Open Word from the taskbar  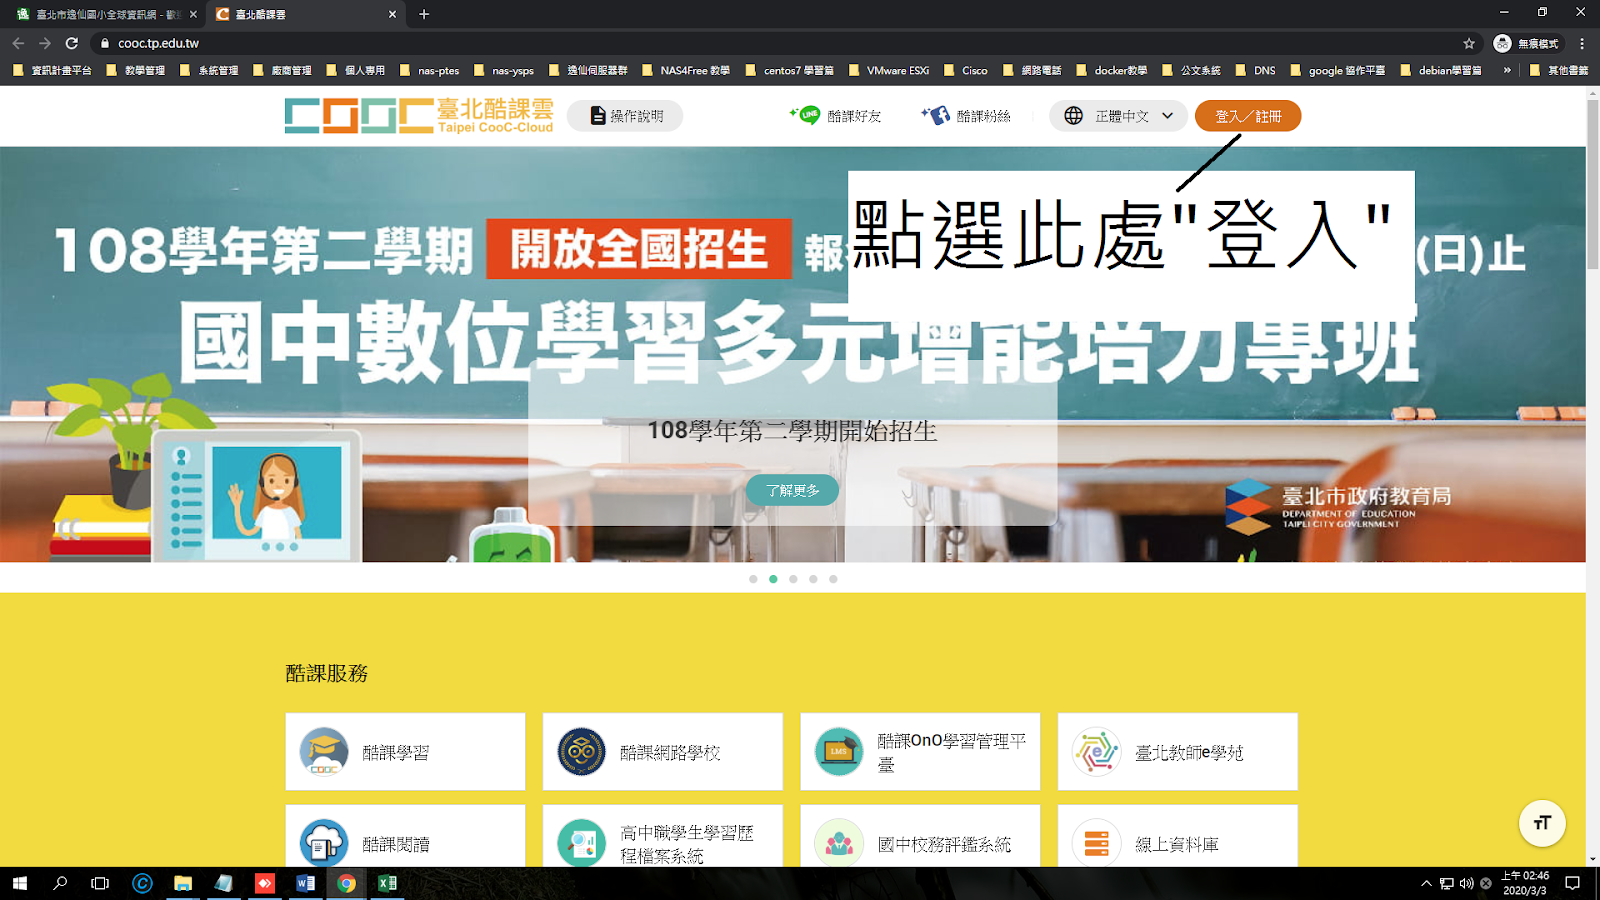point(306,883)
